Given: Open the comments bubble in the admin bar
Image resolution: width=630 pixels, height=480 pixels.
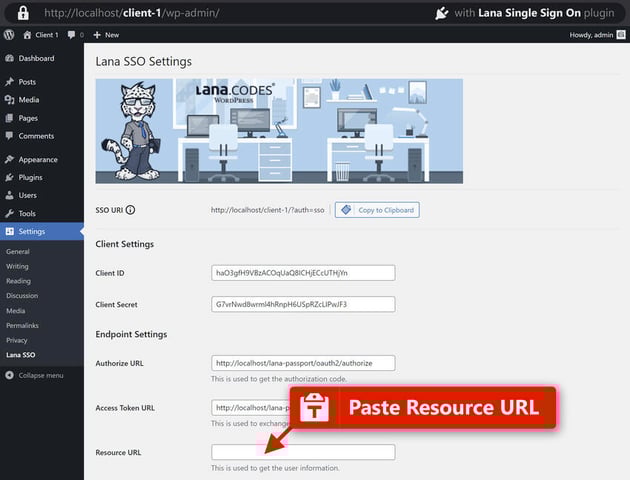Looking at the screenshot, I should (72, 35).
